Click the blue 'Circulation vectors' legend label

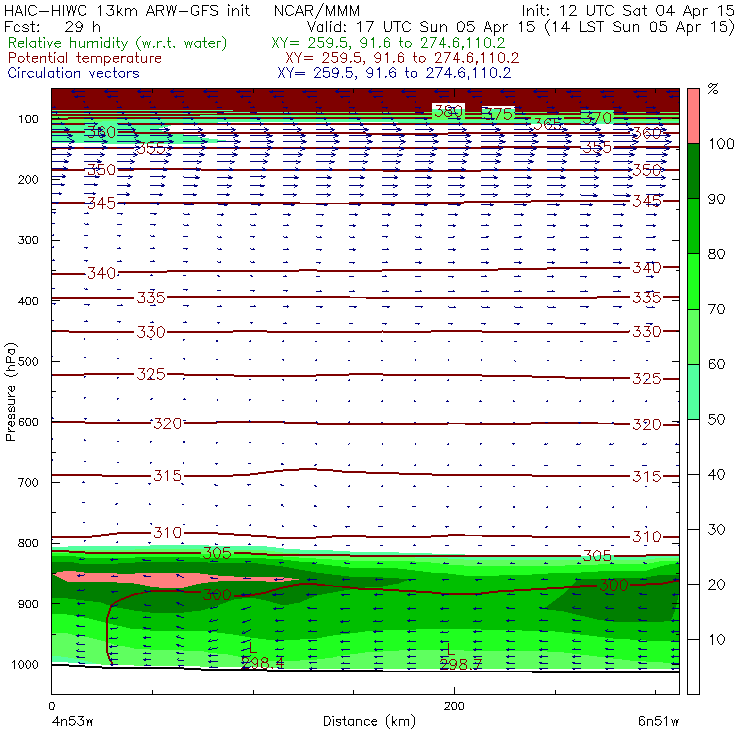74,73
